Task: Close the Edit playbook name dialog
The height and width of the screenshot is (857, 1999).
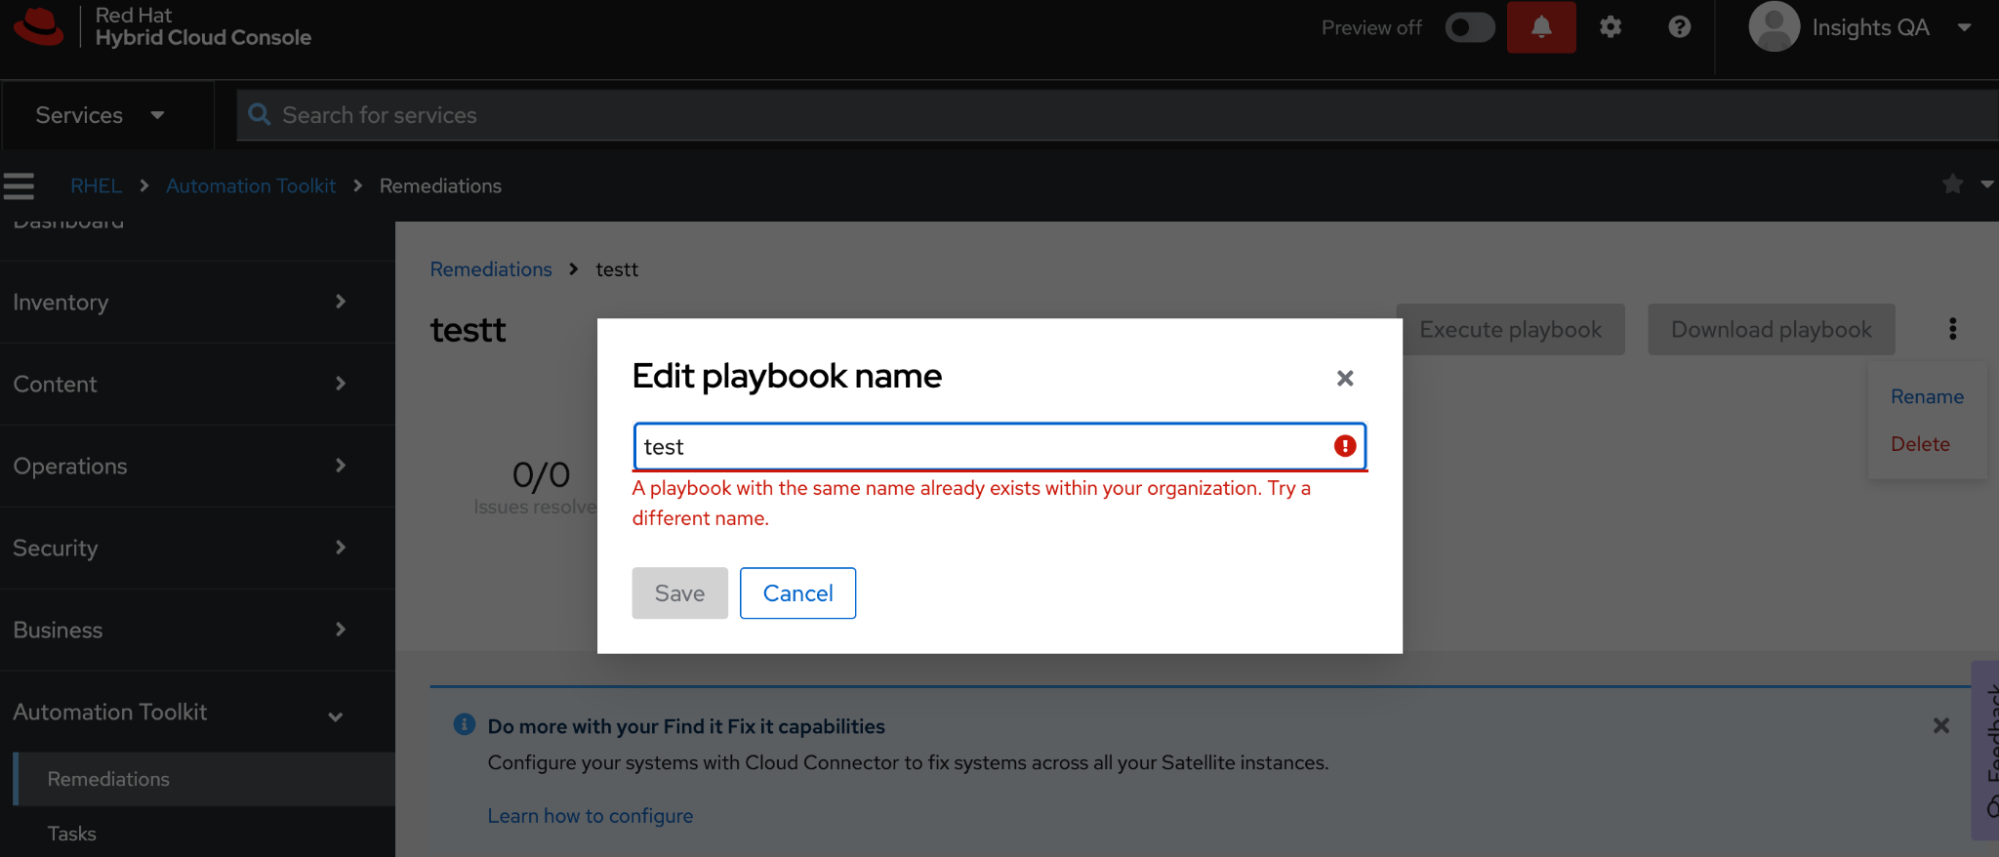Action: click(1345, 378)
